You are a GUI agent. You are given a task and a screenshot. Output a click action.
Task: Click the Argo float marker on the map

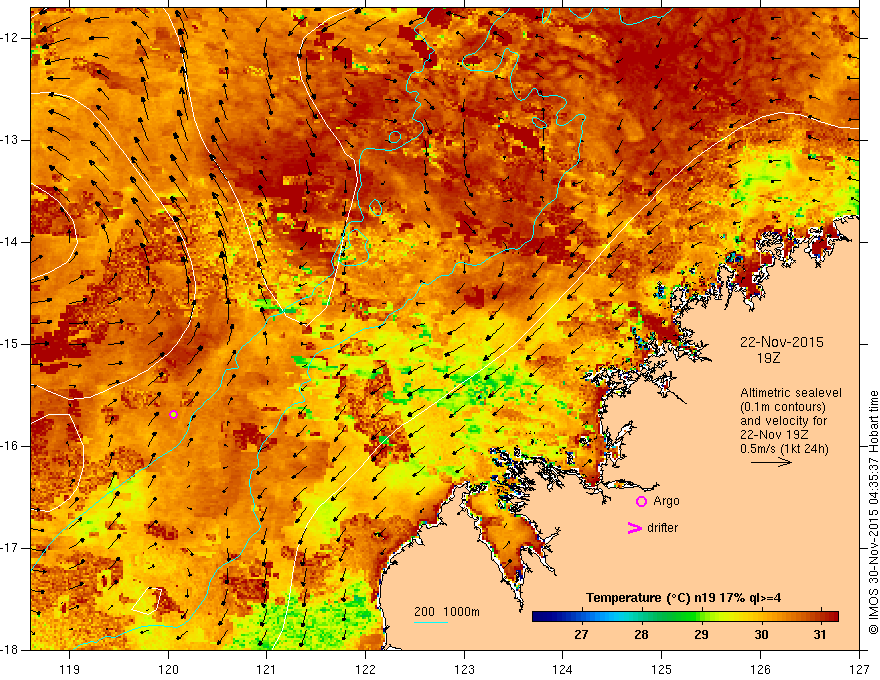pos(173,415)
